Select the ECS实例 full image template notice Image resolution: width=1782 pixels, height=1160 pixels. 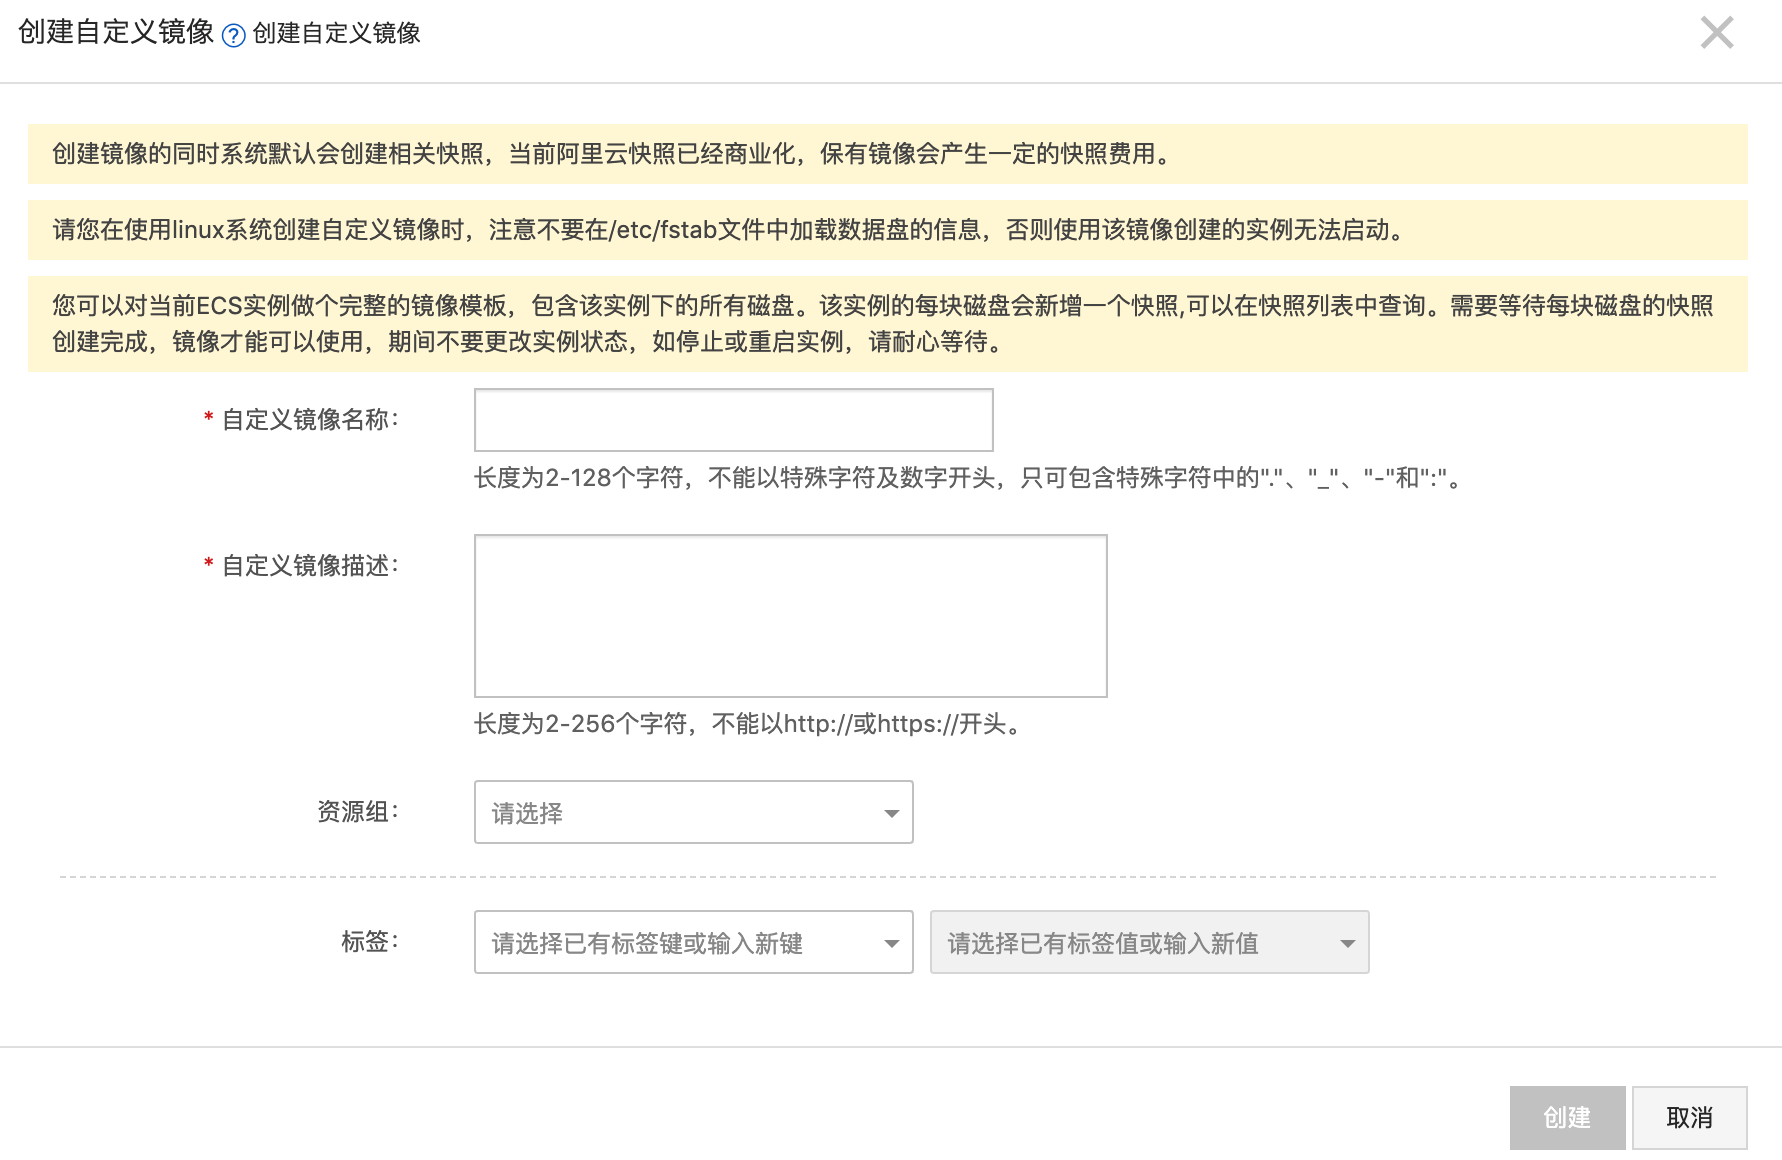(x=887, y=324)
